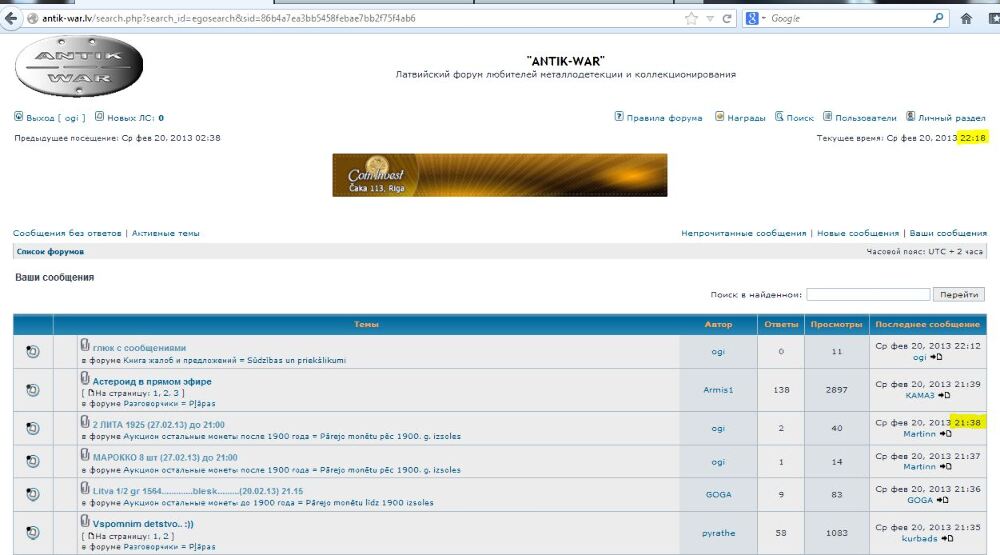The image size is (1000, 555).
Task: Open the URL history dropdown arrow in address bar
Action: point(710,18)
